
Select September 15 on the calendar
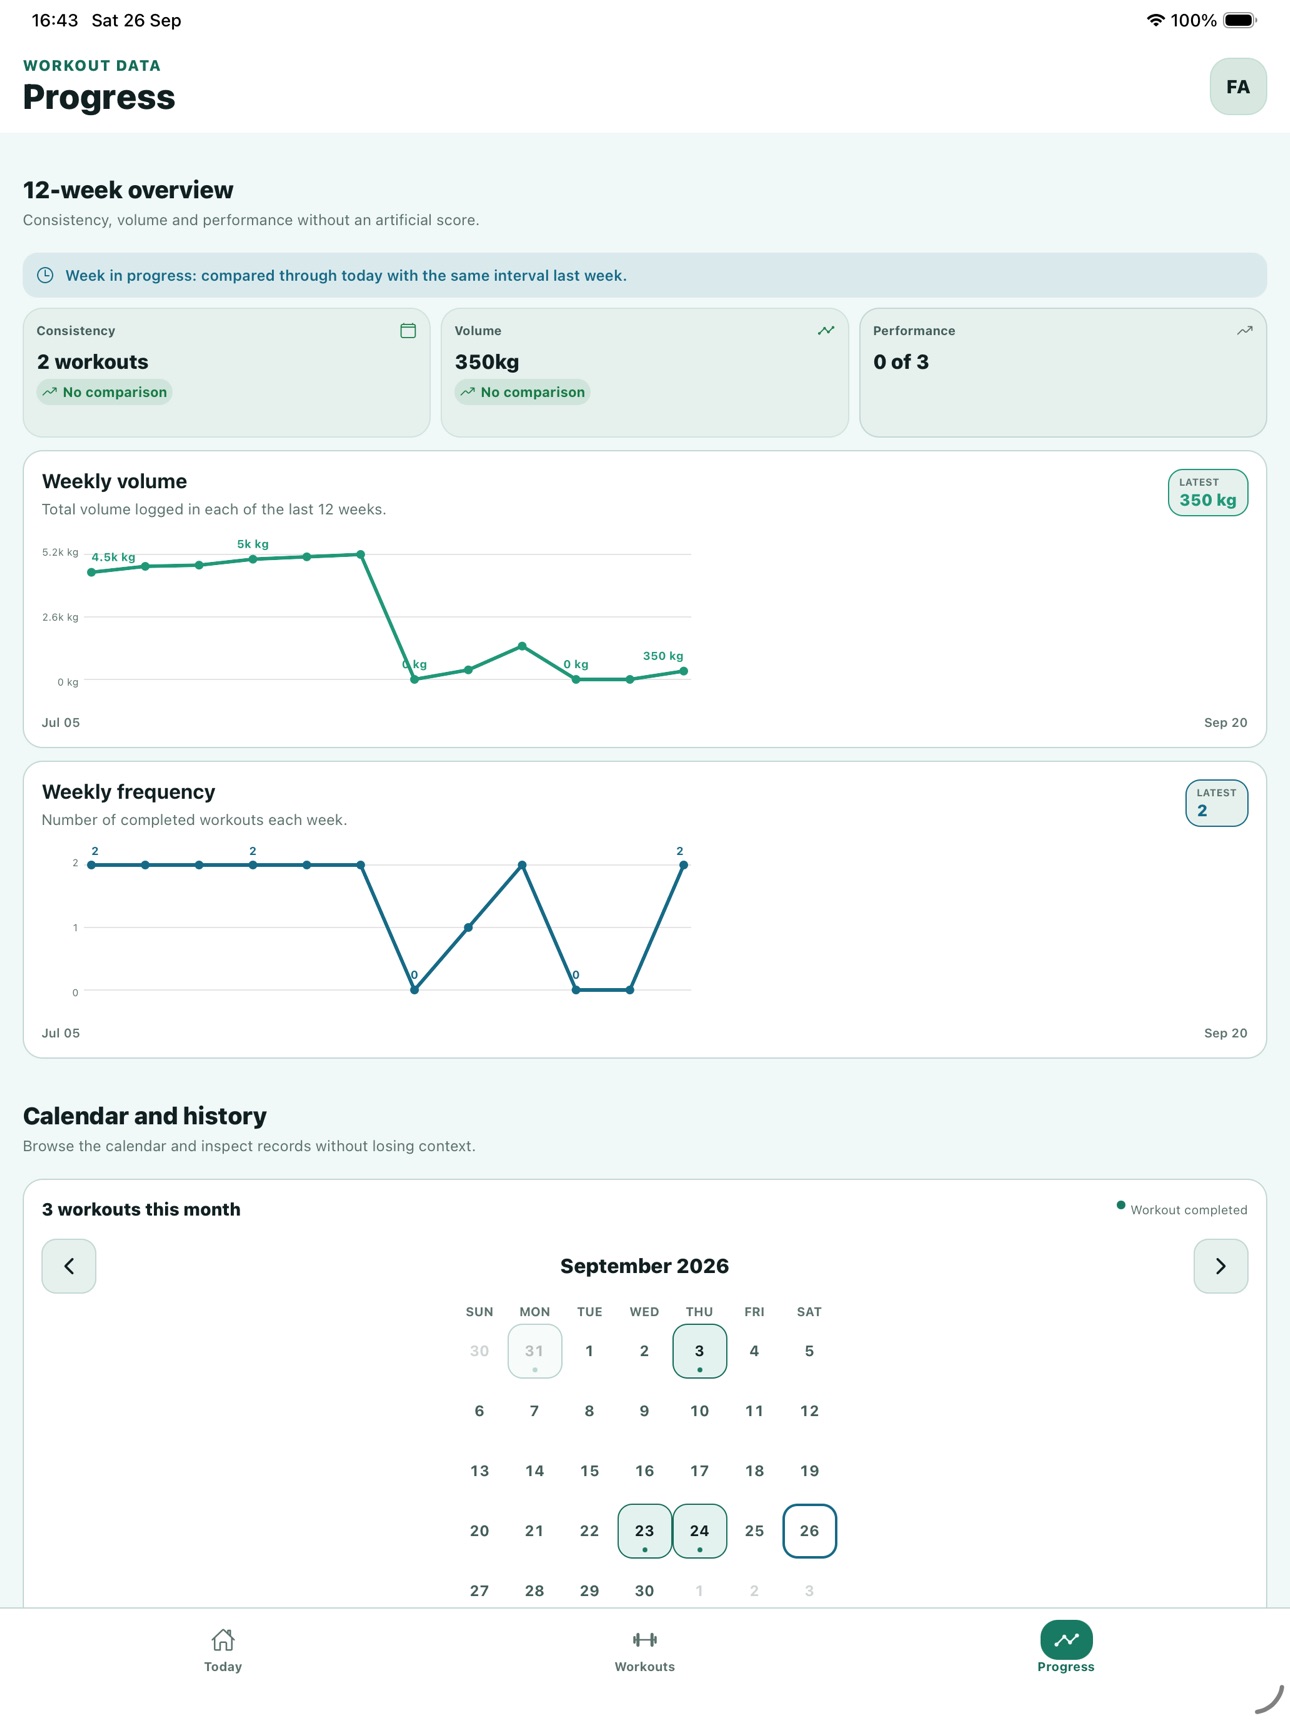(590, 1471)
